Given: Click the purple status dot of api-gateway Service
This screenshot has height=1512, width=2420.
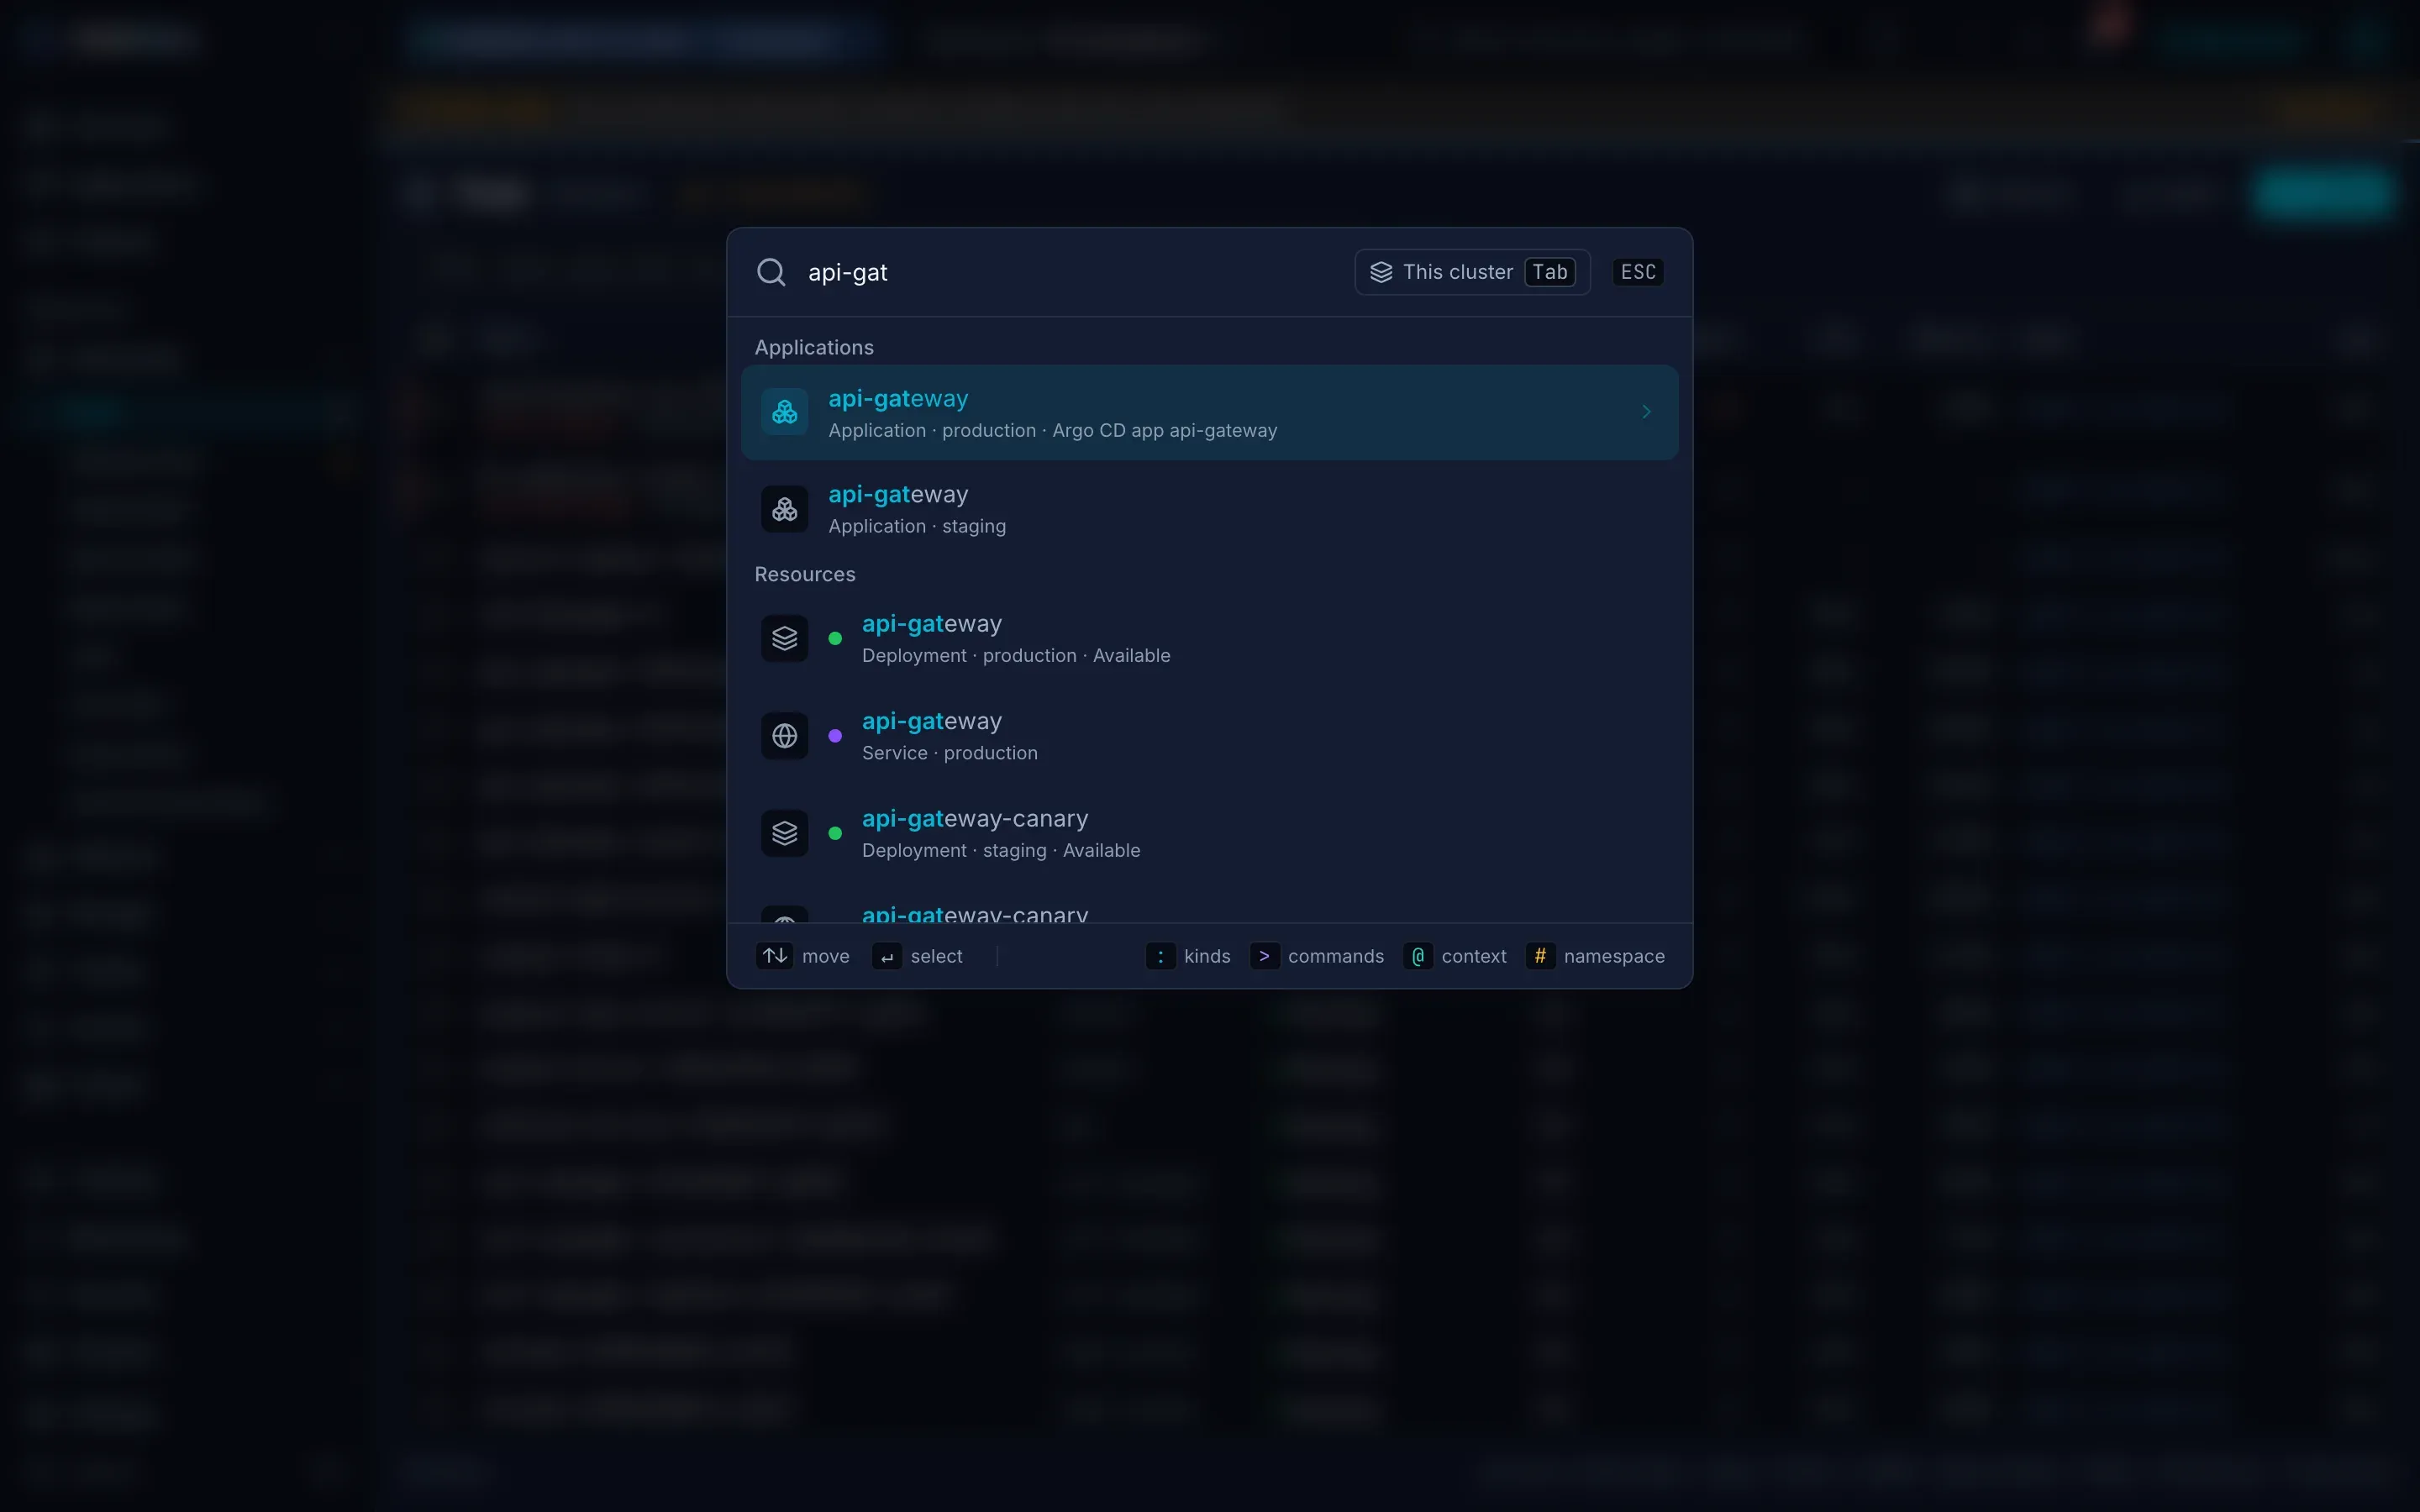Looking at the screenshot, I should coord(835,736).
